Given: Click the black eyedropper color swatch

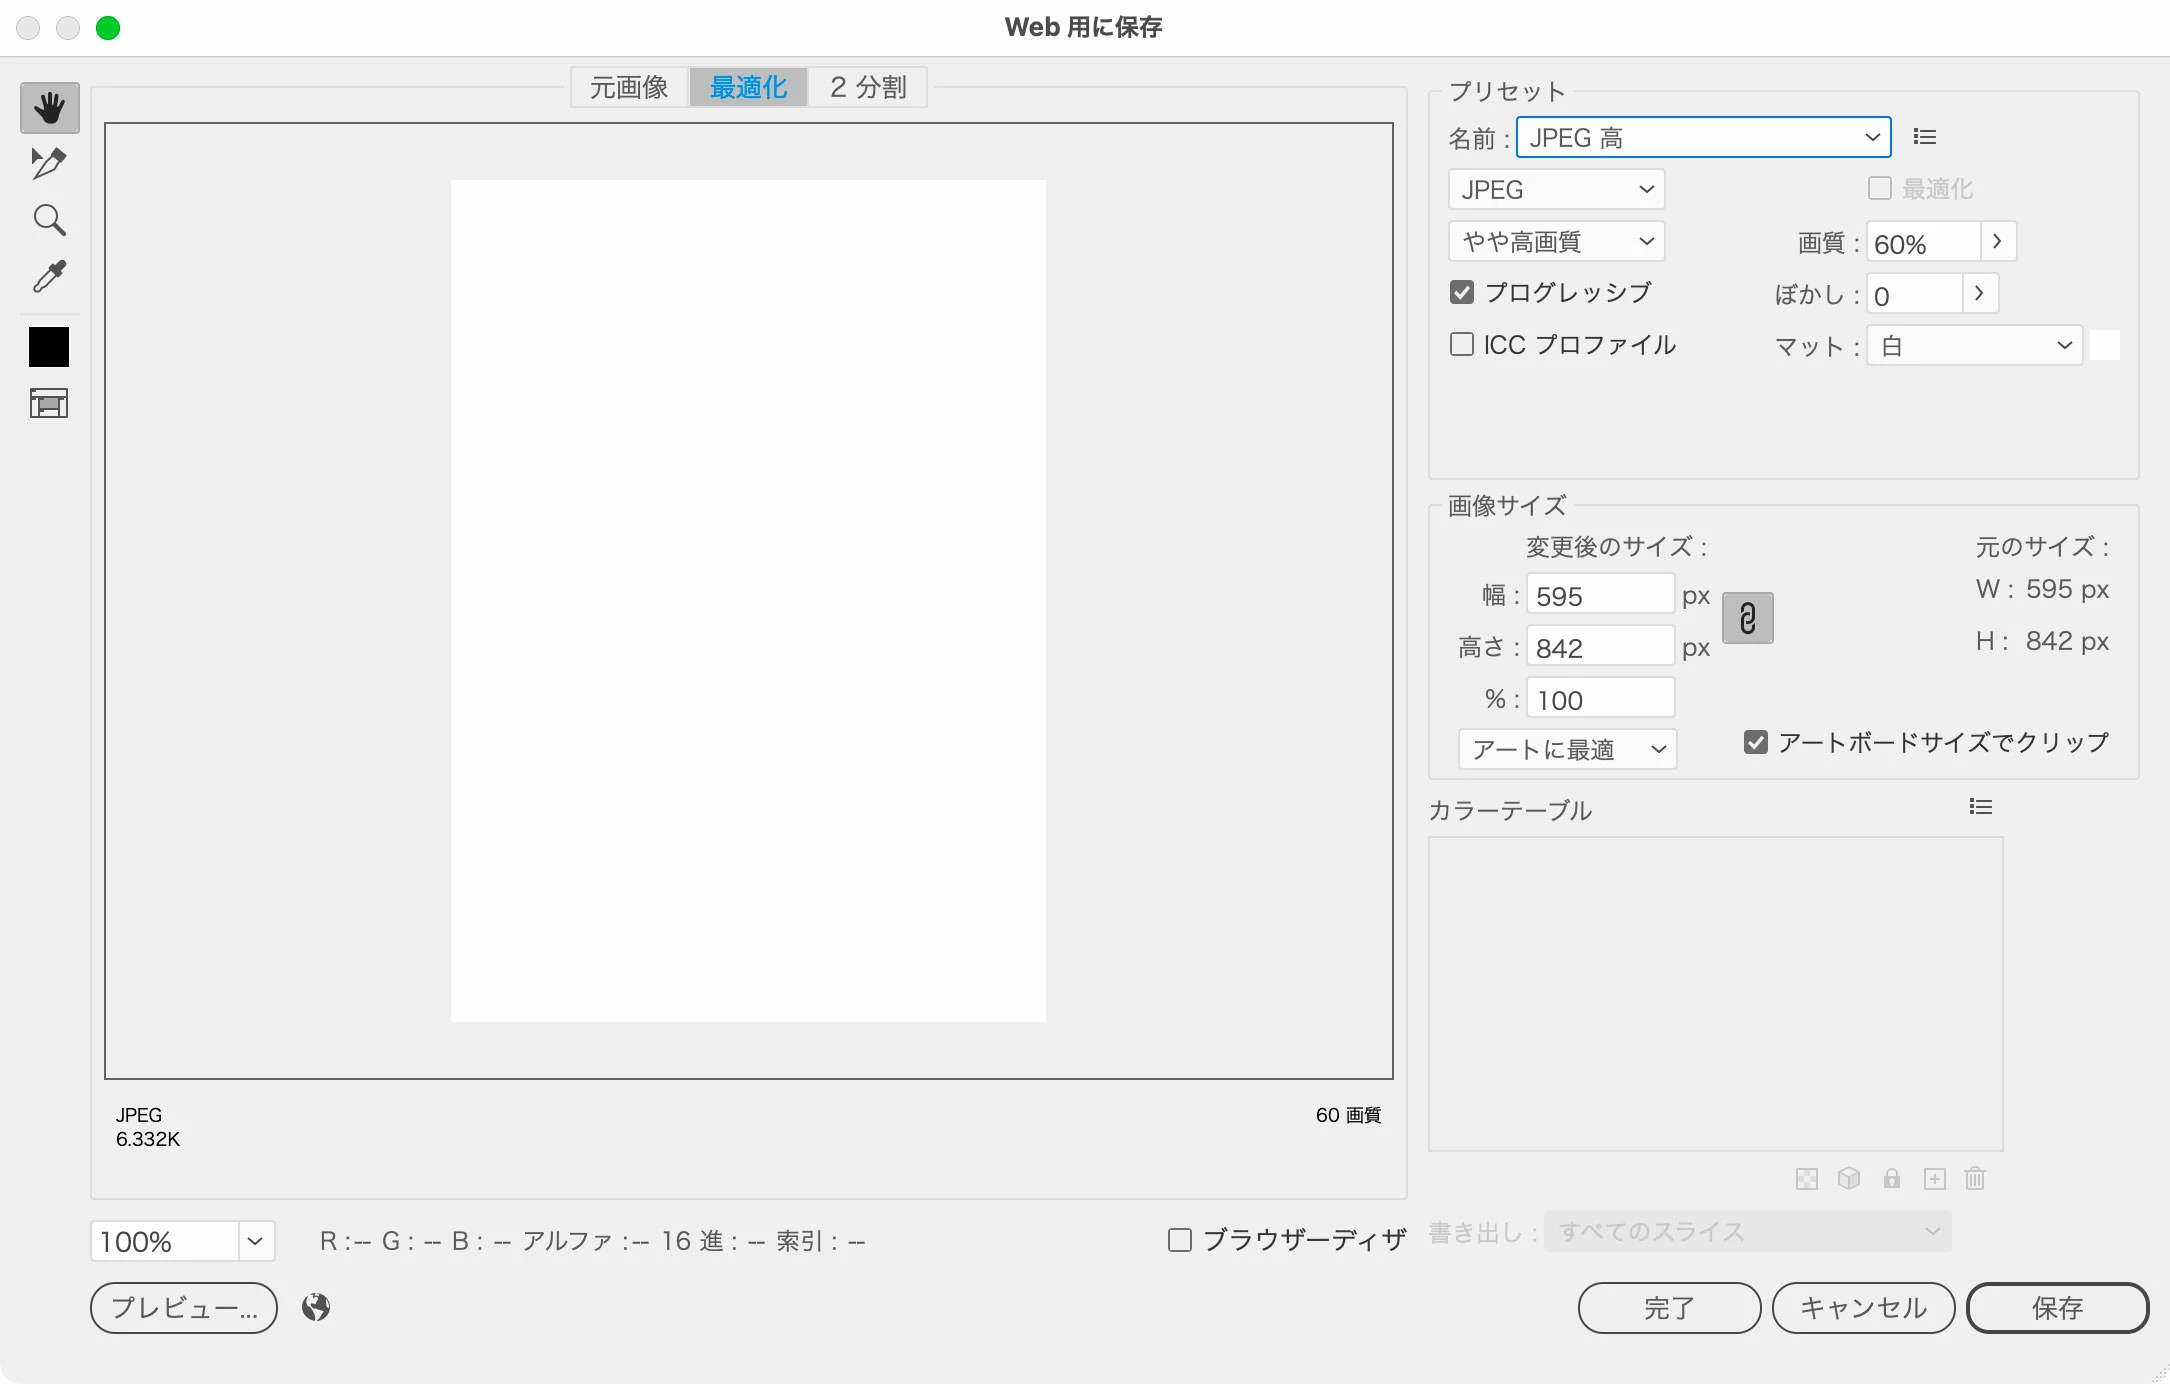Looking at the screenshot, I should click(49, 347).
